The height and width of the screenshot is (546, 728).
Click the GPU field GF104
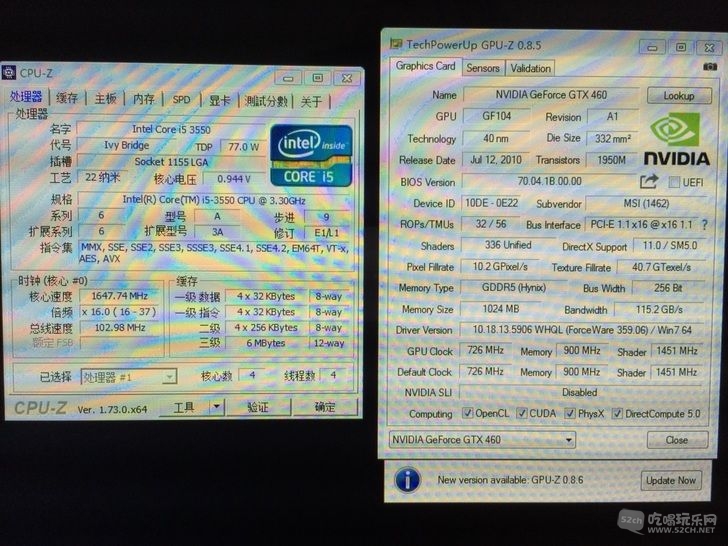[496, 116]
